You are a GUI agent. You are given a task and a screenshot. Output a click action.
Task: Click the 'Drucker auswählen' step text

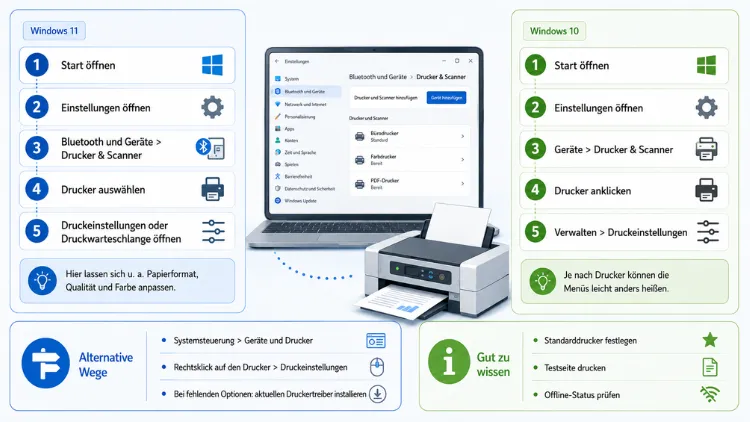click(103, 189)
